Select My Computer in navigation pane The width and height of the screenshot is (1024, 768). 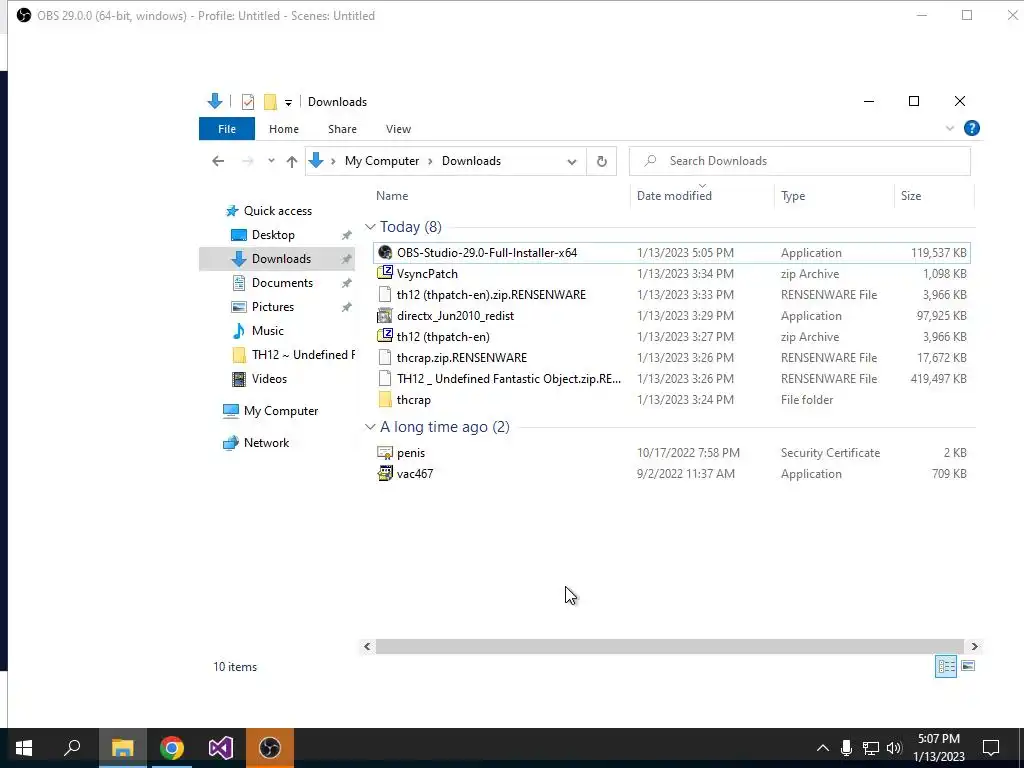(281, 411)
